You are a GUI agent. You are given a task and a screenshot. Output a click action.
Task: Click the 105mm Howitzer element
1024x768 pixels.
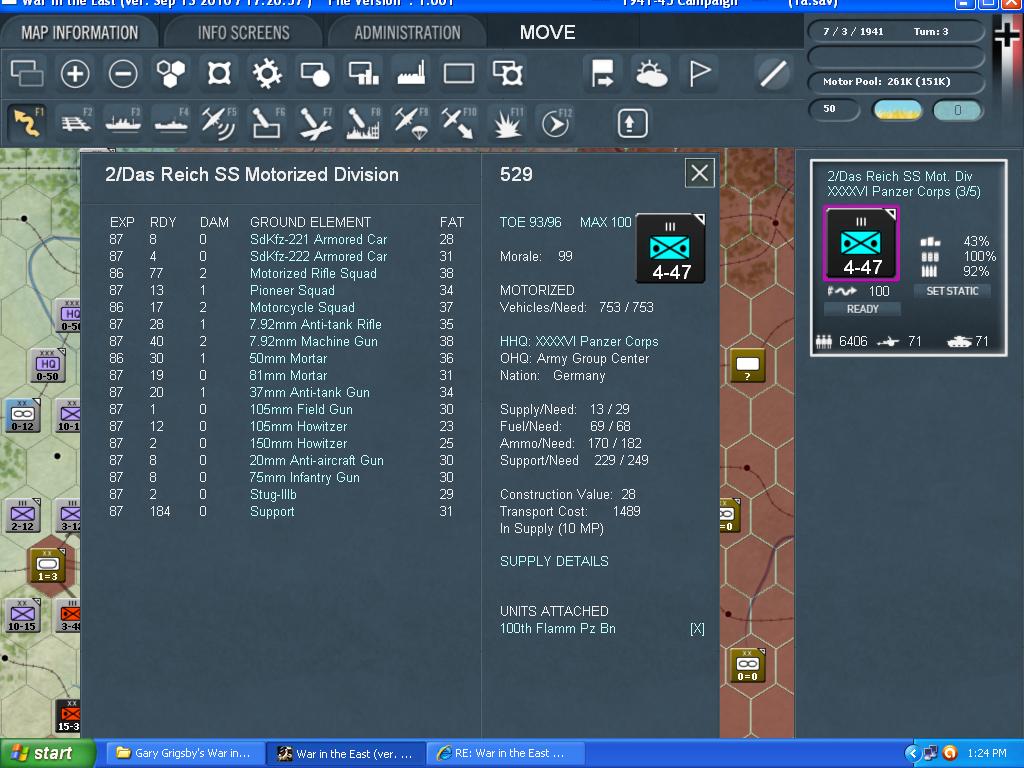[298, 426]
